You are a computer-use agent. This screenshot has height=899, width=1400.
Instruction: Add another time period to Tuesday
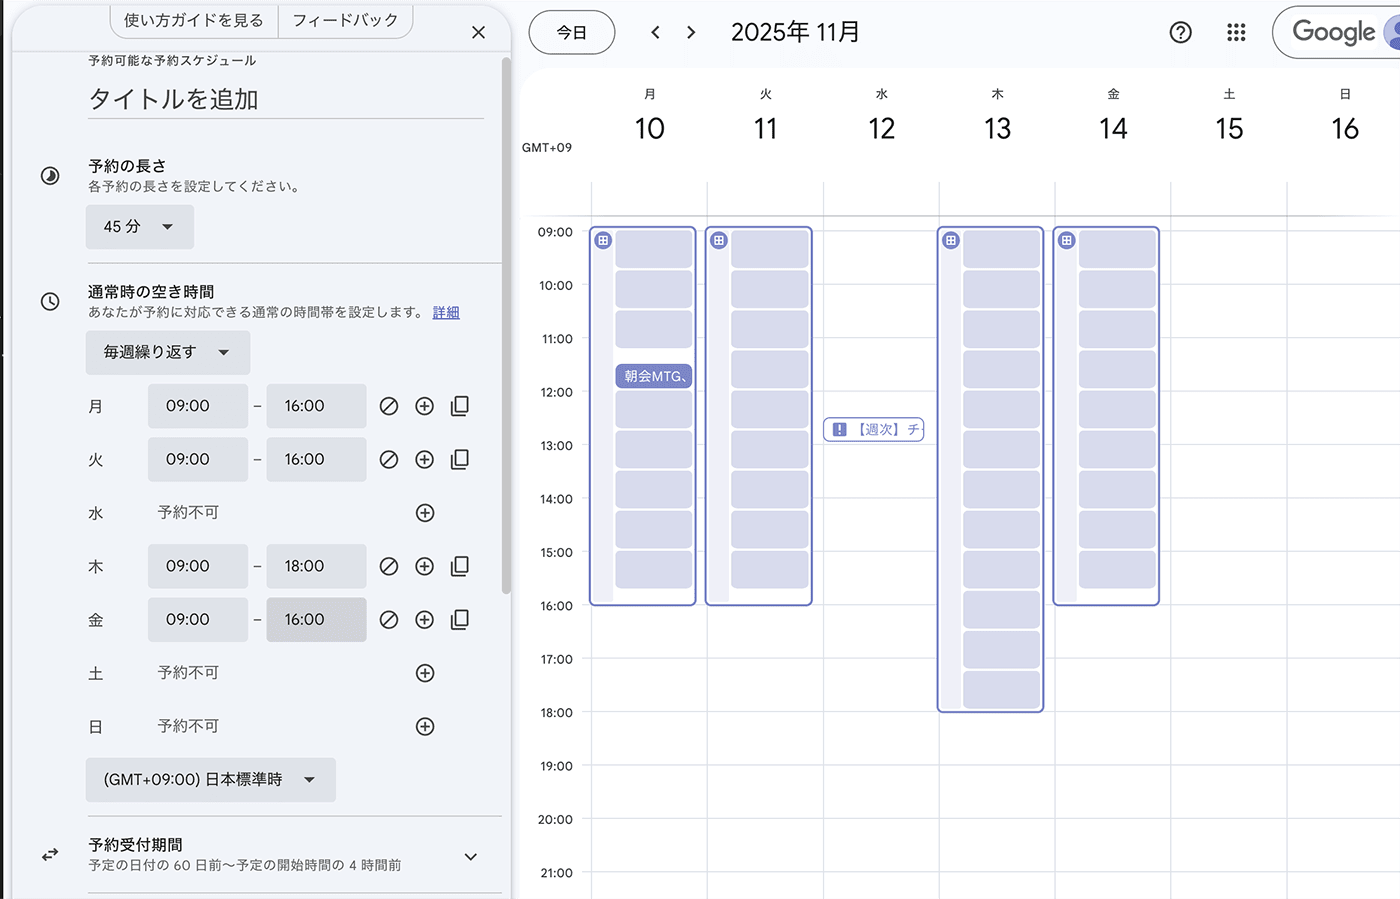pos(425,460)
